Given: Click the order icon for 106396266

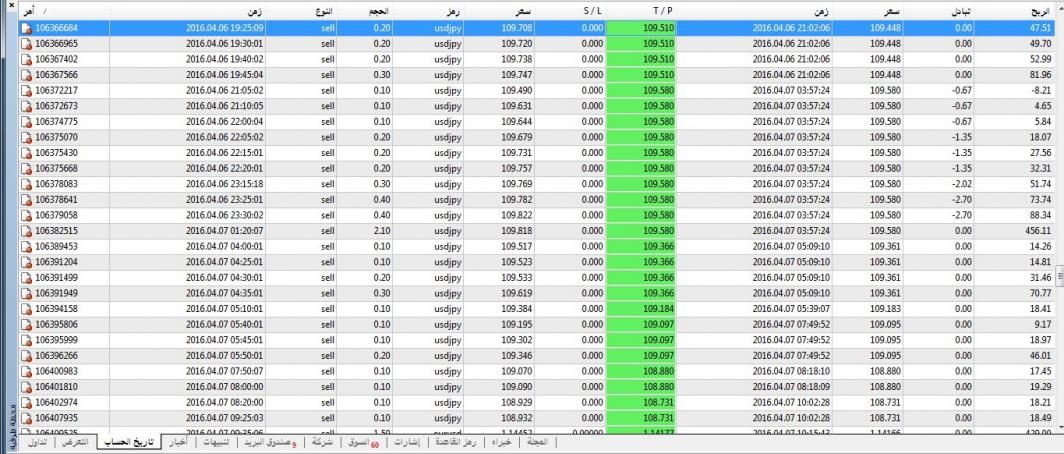Looking at the screenshot, I should pos(26,356).
